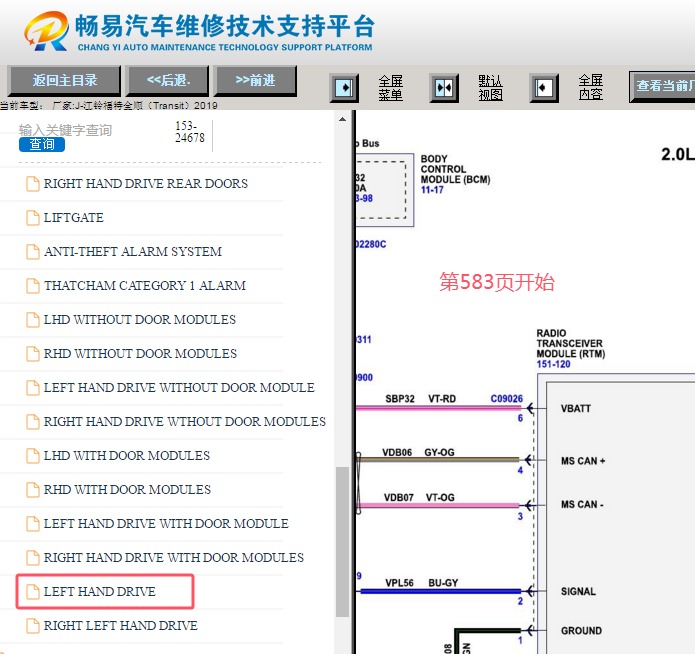Image resolution: width=695 pixels, height=654 pixels.
Task: Click the list scrollbar thumb
Action: (342, 541)
